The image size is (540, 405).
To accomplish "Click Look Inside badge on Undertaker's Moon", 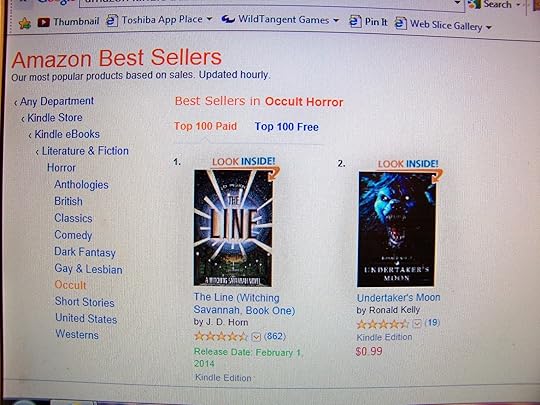I will tap(408, 164).
